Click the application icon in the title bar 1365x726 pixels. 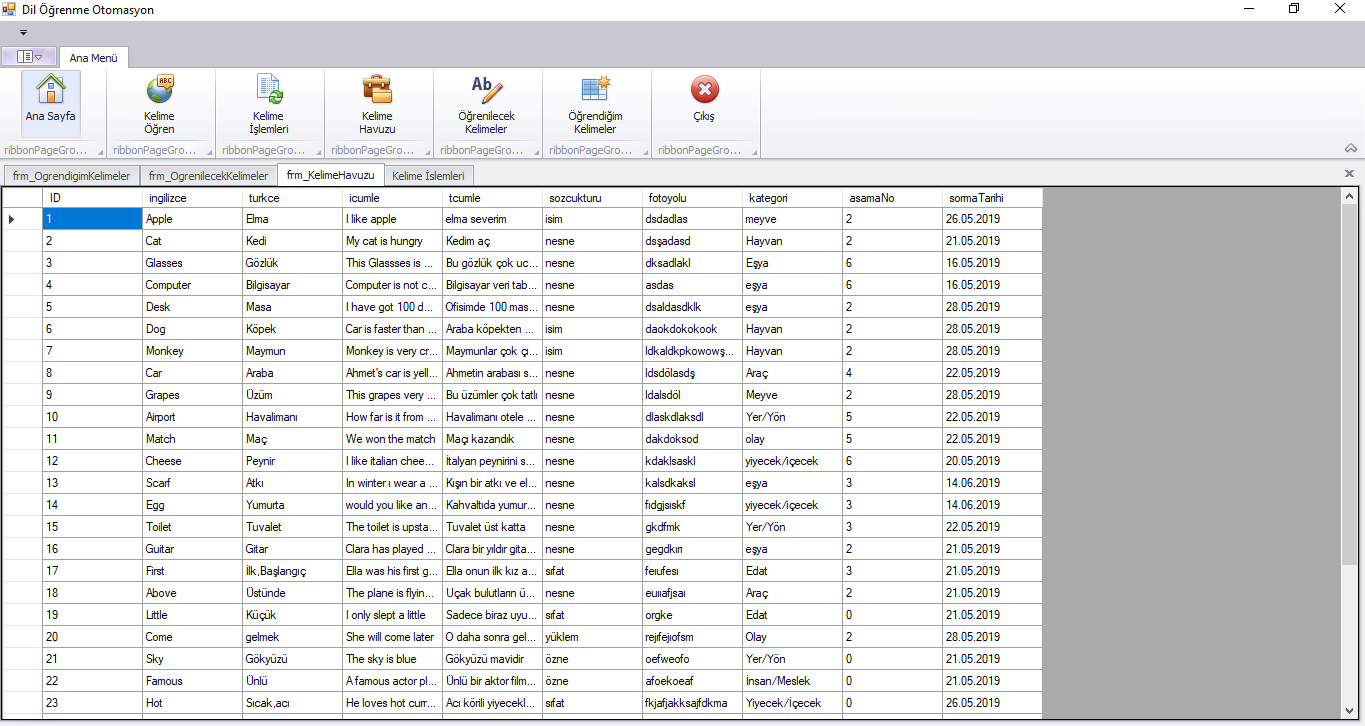click(x=10, y=9)
